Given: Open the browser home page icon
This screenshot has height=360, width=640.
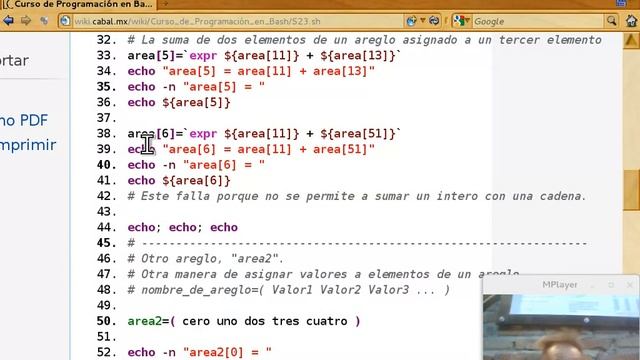Looking at the screenshot, I should click(631, 21).
